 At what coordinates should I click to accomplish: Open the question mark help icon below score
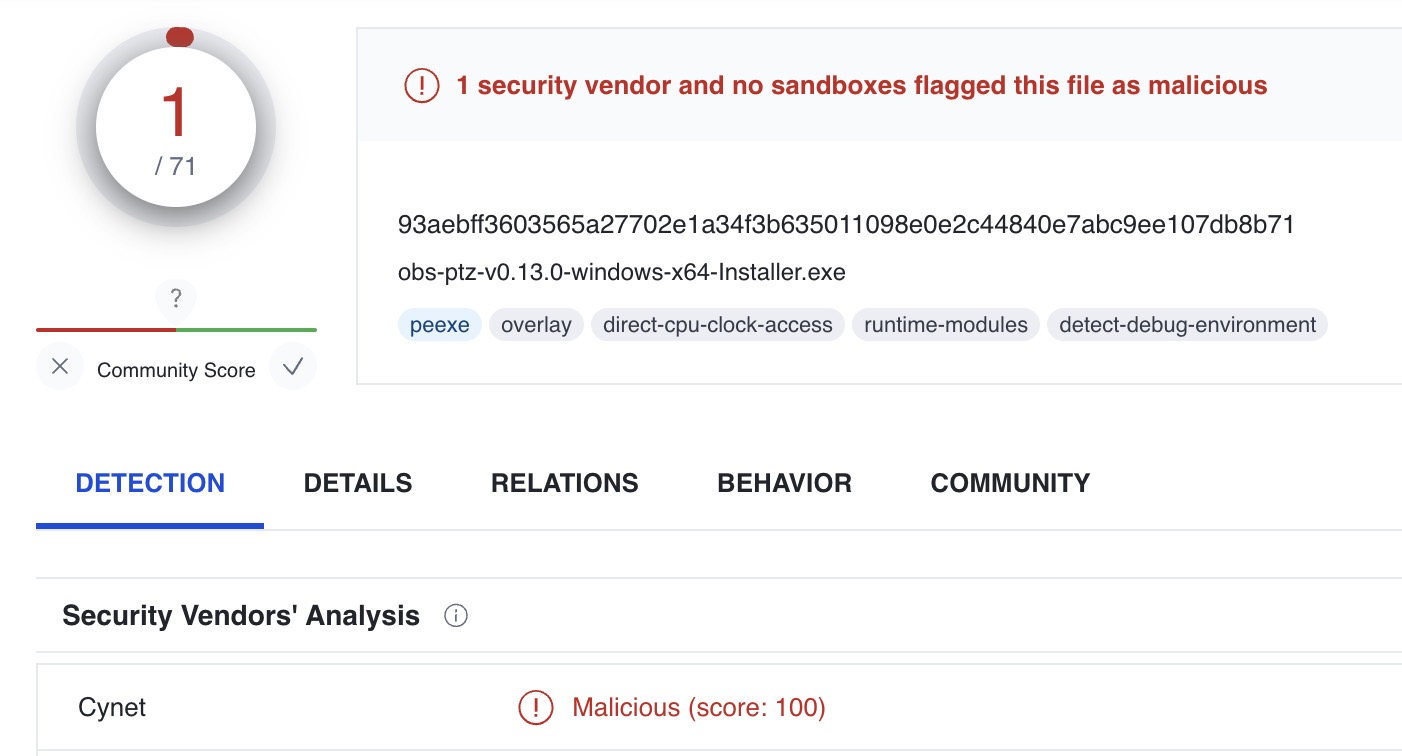click(176, 299)
